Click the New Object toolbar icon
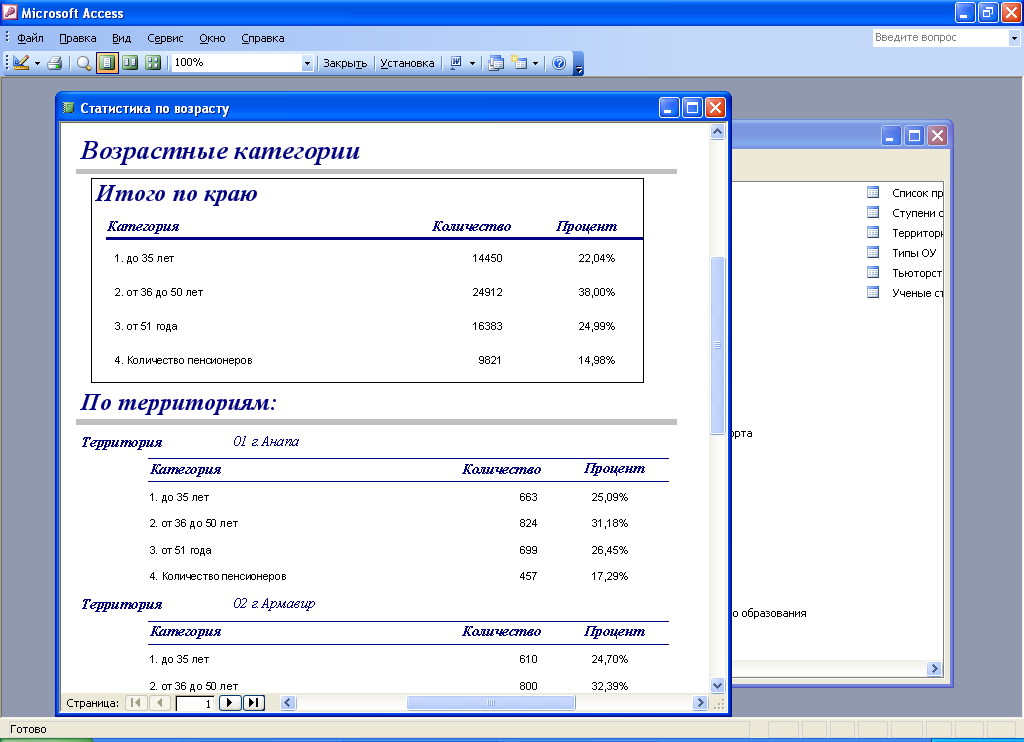 pyautogui.click(x=519, y=63)
